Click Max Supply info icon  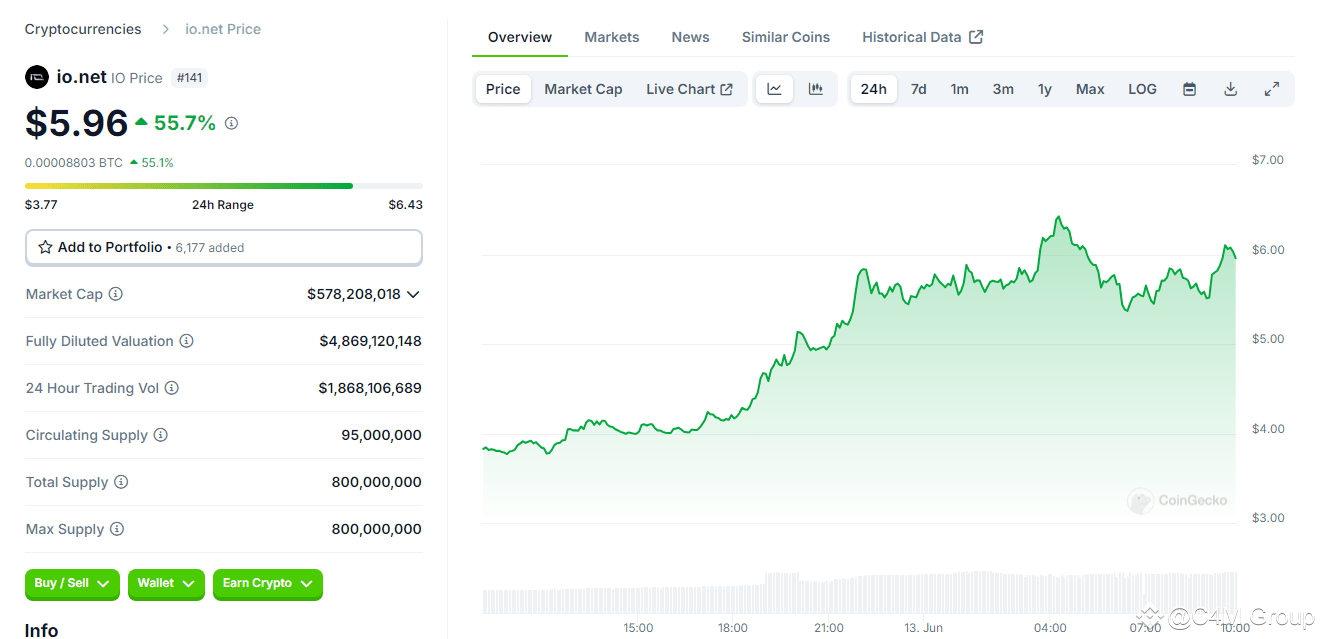pyautogui.click(x=117, y=529)
